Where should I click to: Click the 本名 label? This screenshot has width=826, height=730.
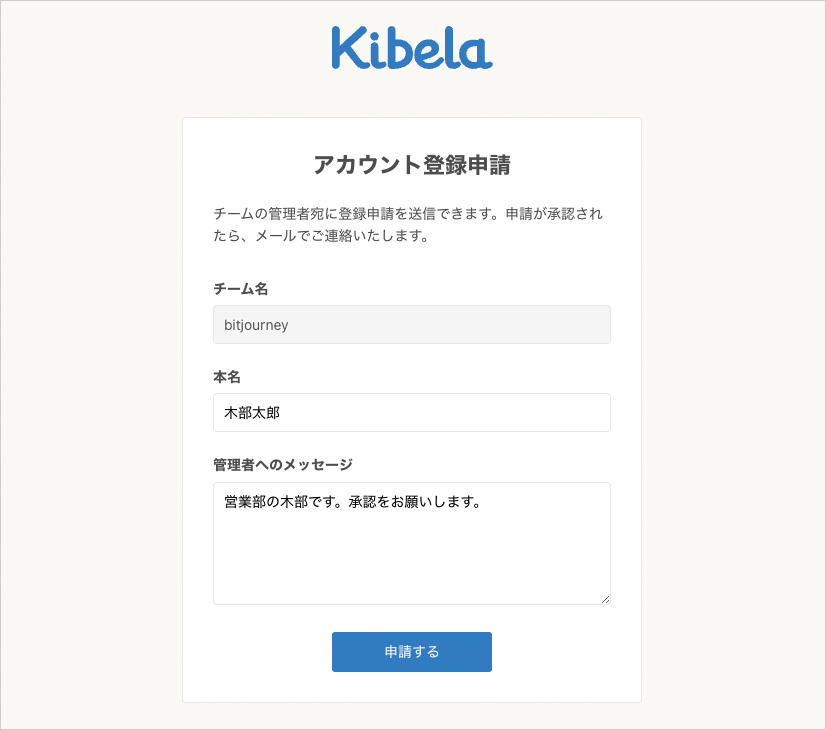pyautogui.click(x=227, y=377)
